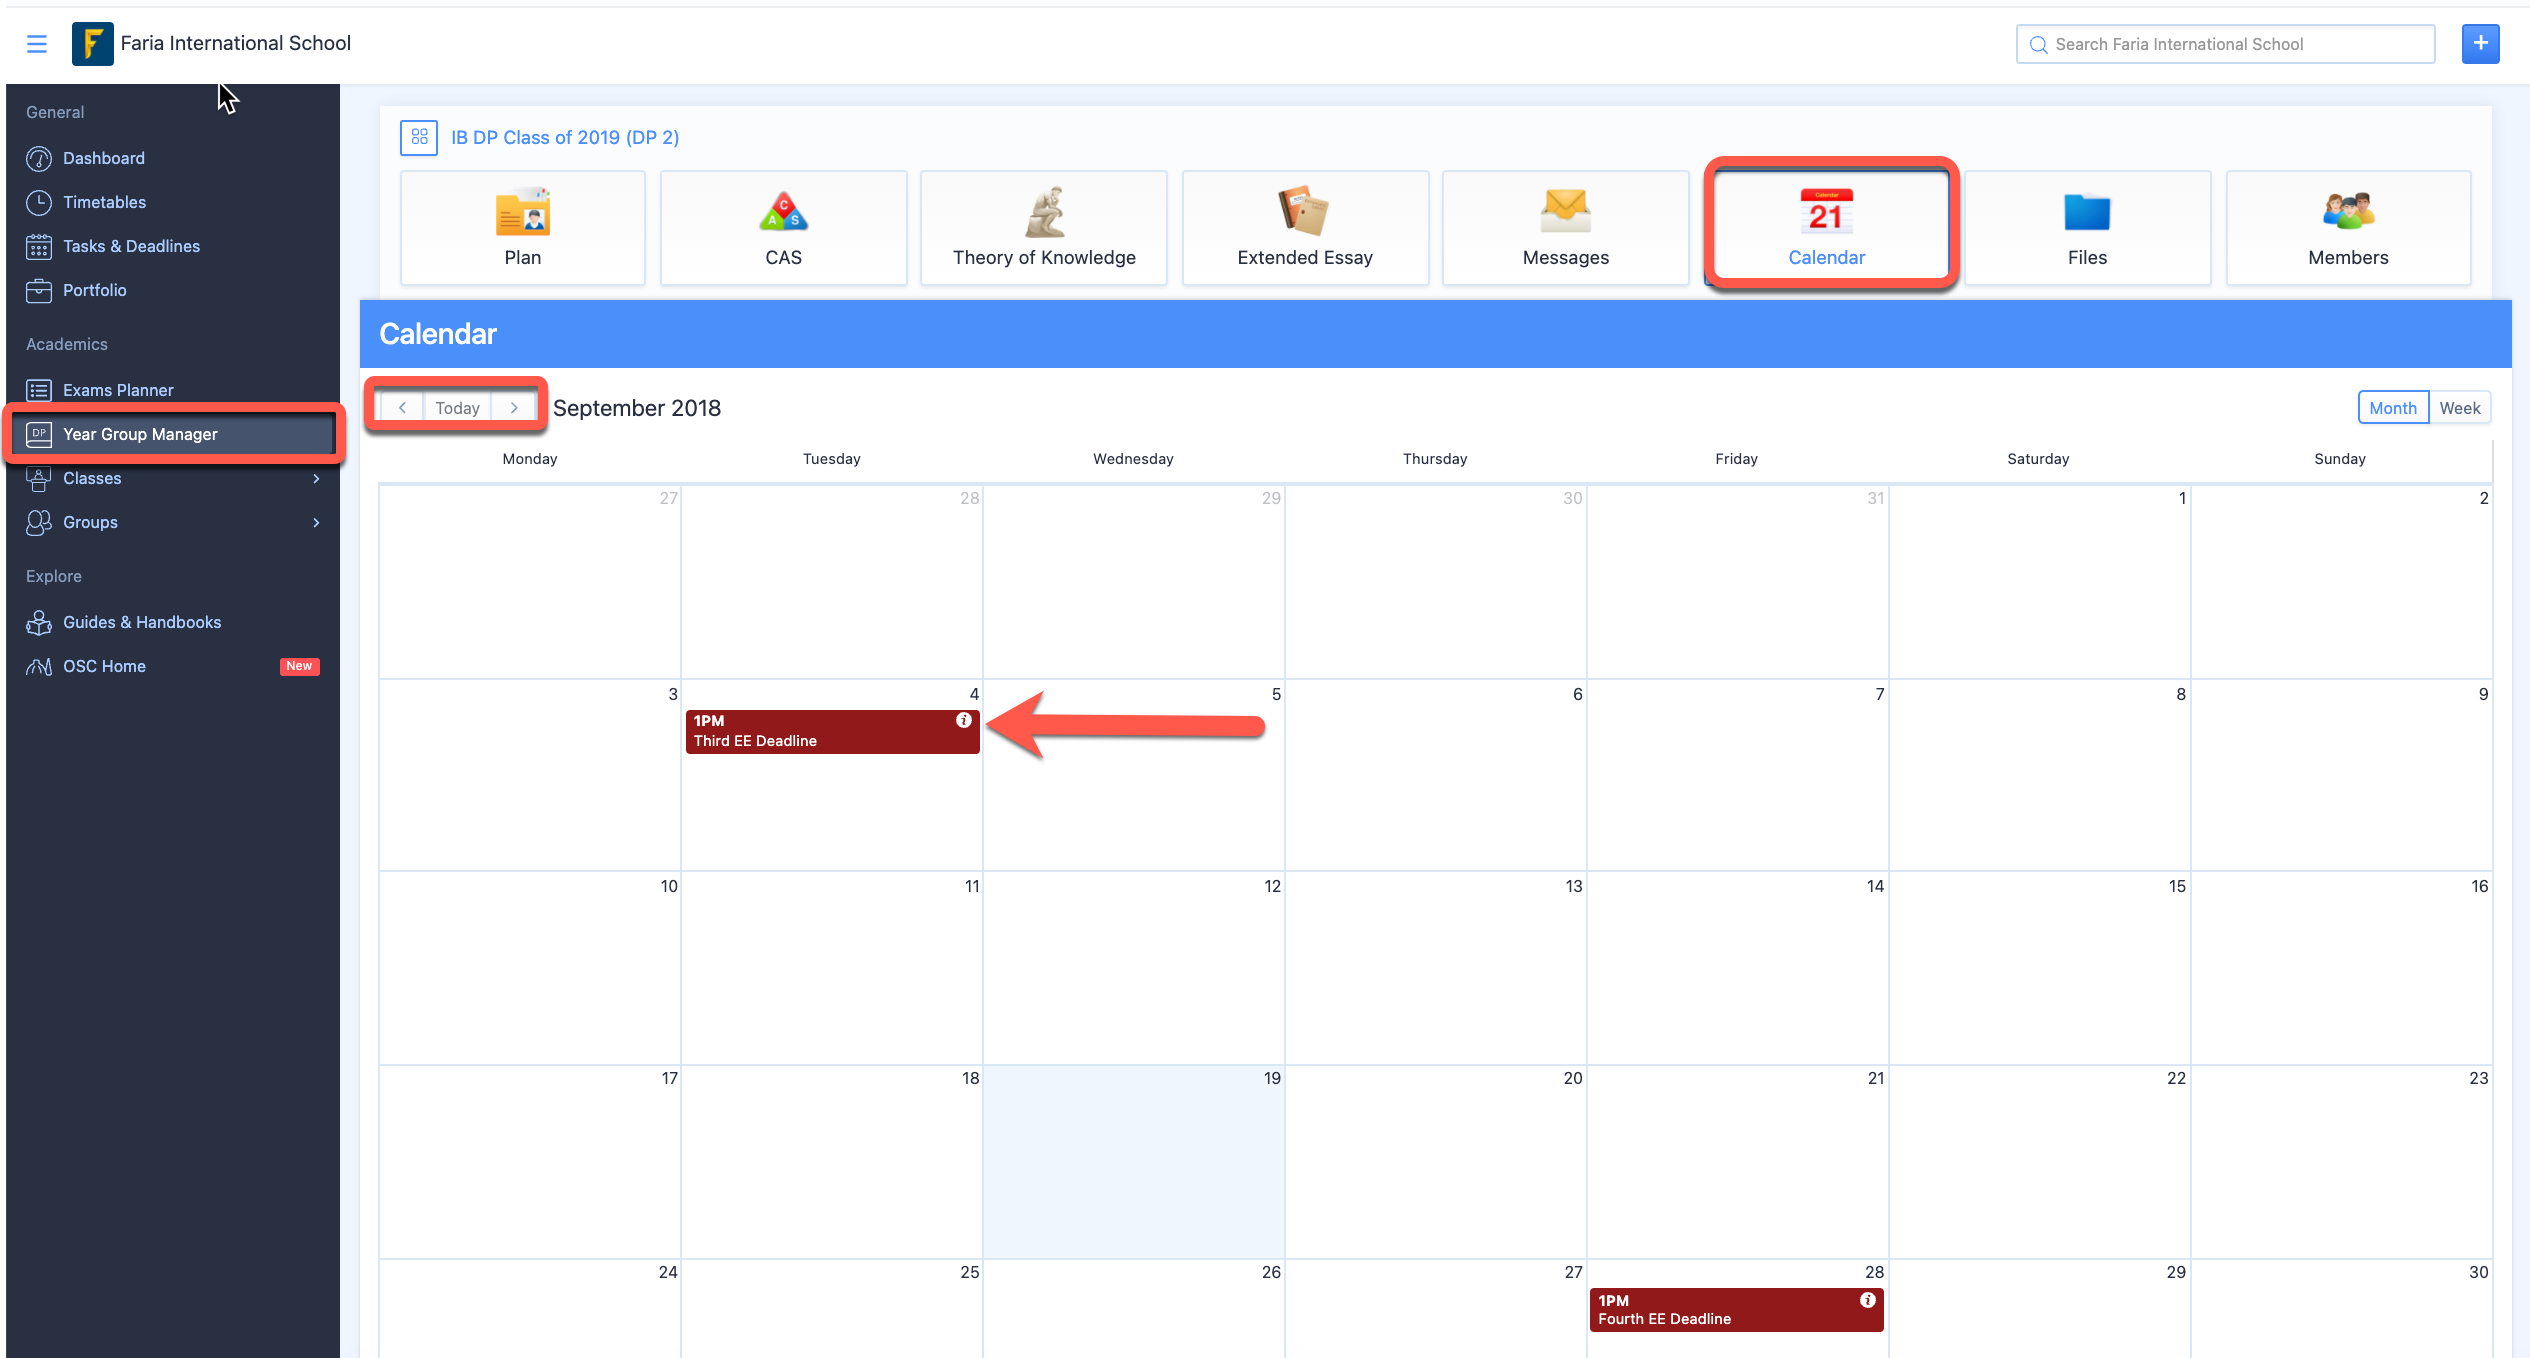Image resolution: width=2530 pixels, height=1358 pixels.
Task: Click the 'September 2018' month heading
Action: pyautogui.click(x=637, y=408)
